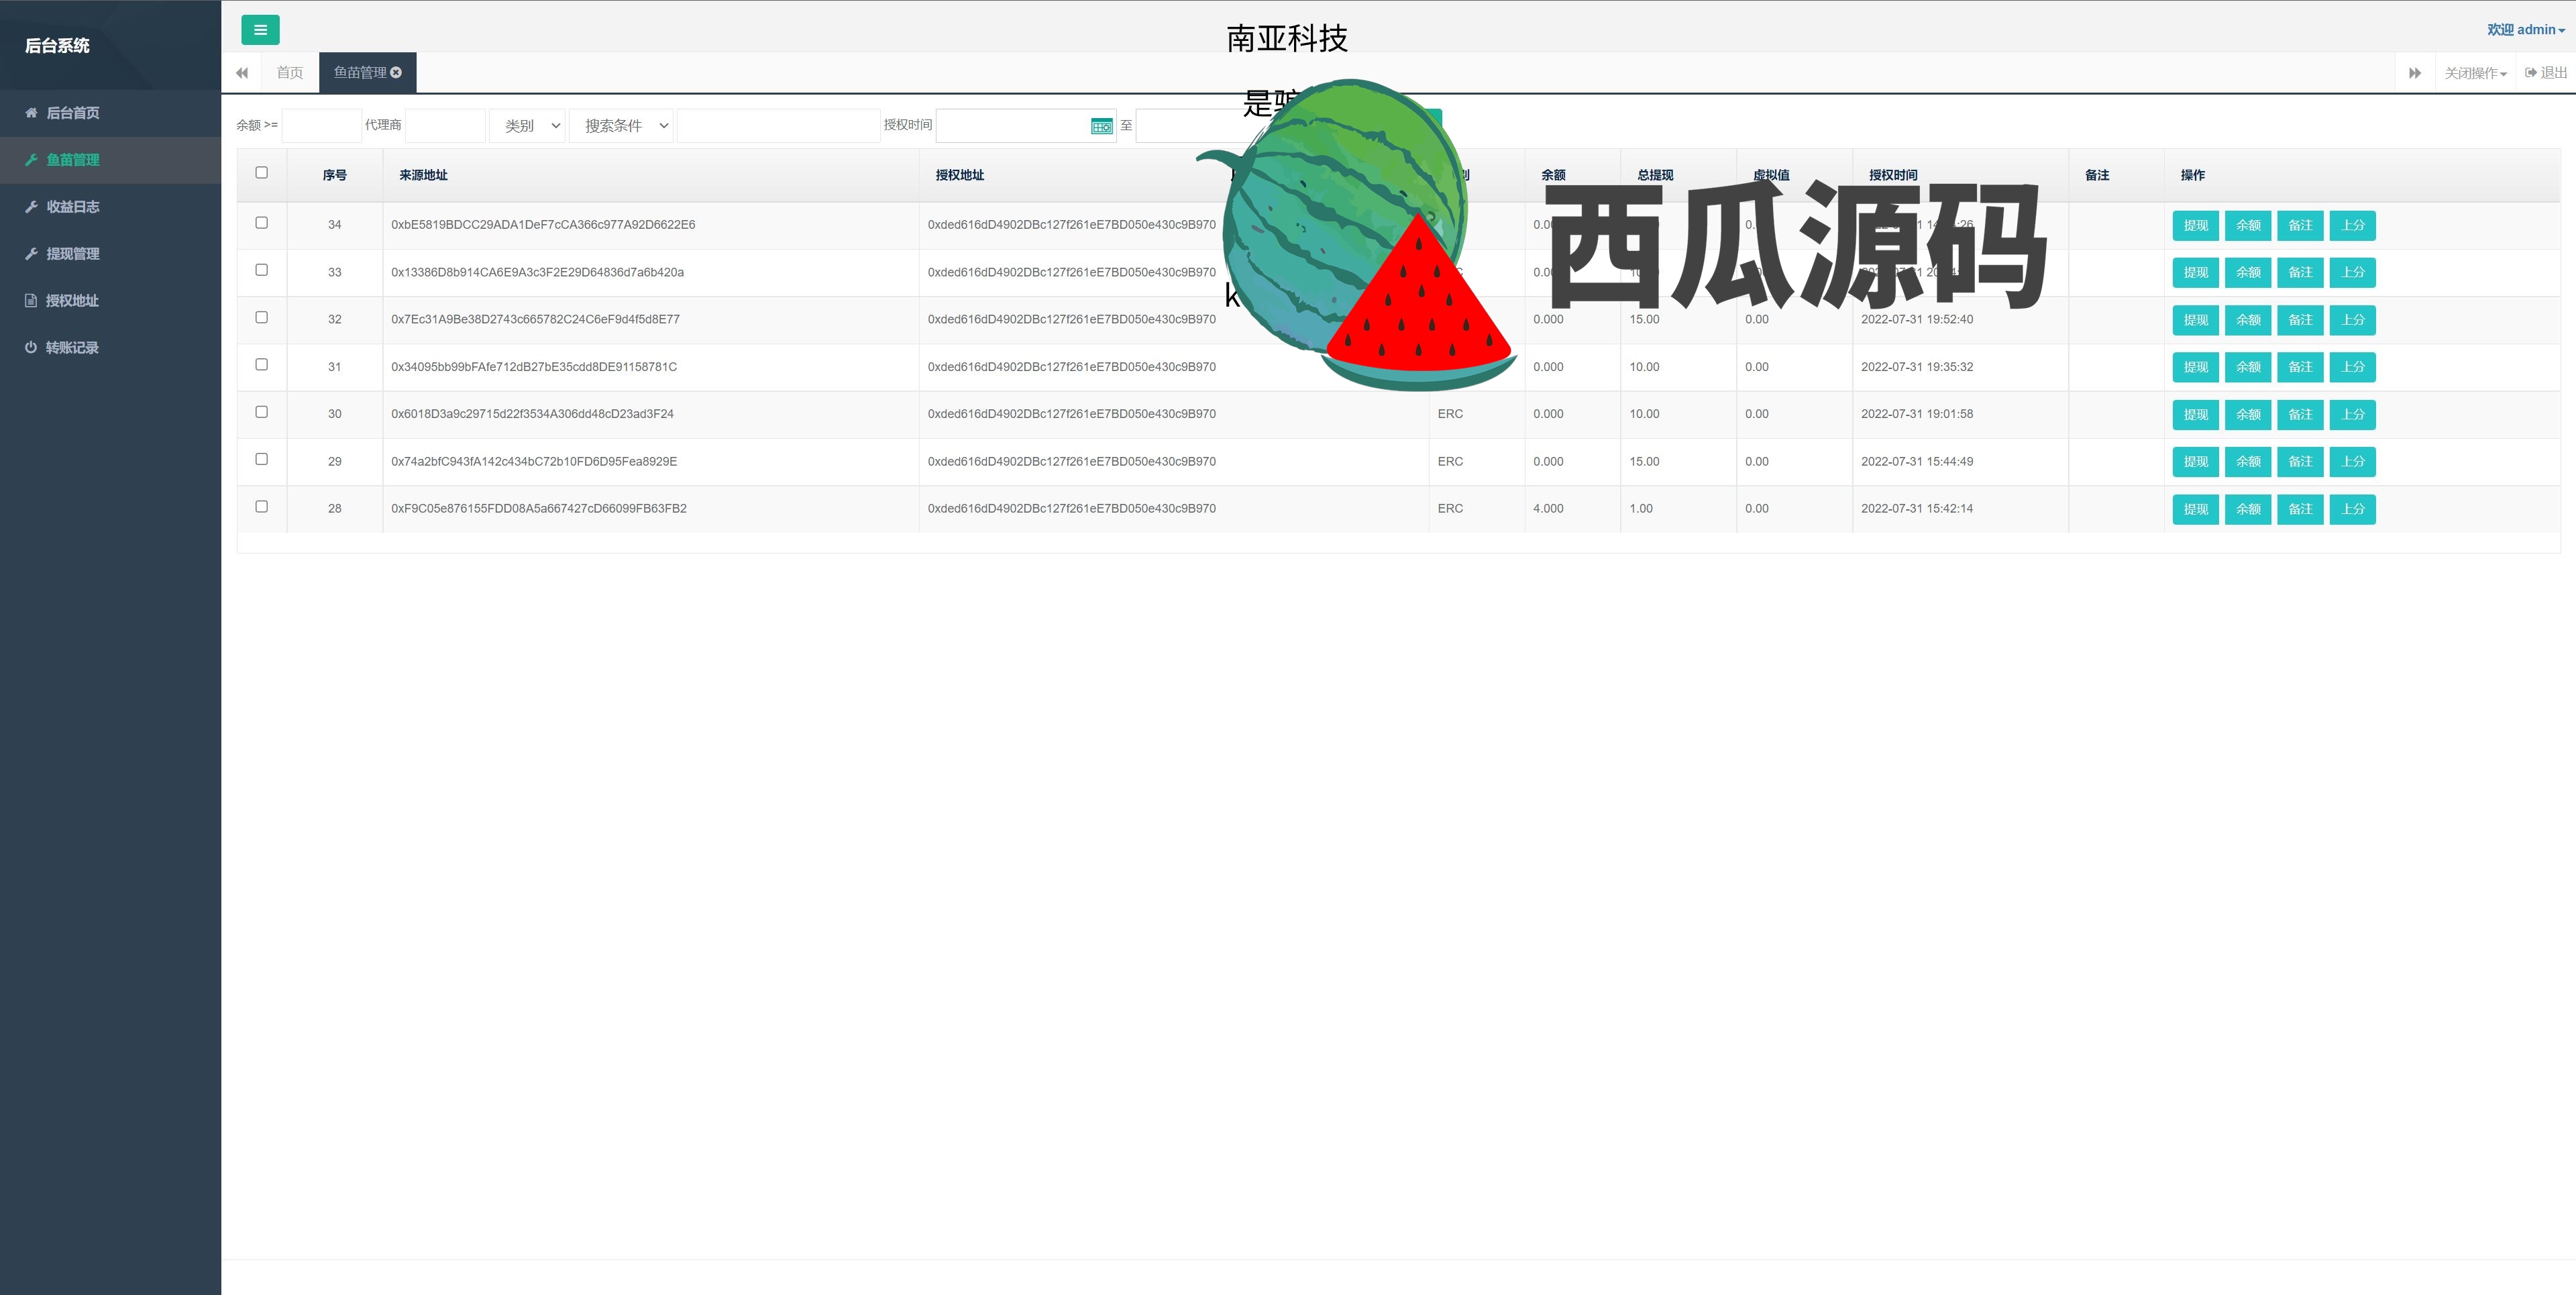Click 提现 button for row 33
The height and width of the screenshot is (1295, 2576).
2196,273
